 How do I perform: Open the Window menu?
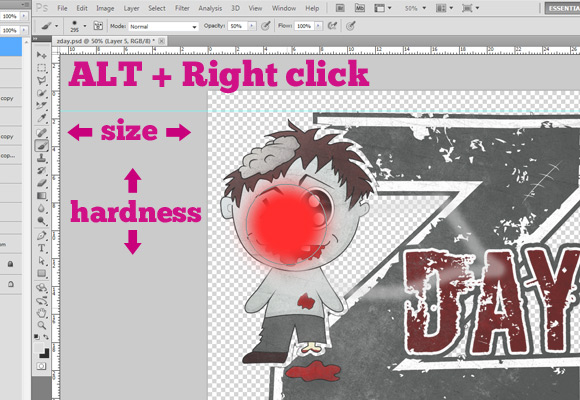coord(284,8)
